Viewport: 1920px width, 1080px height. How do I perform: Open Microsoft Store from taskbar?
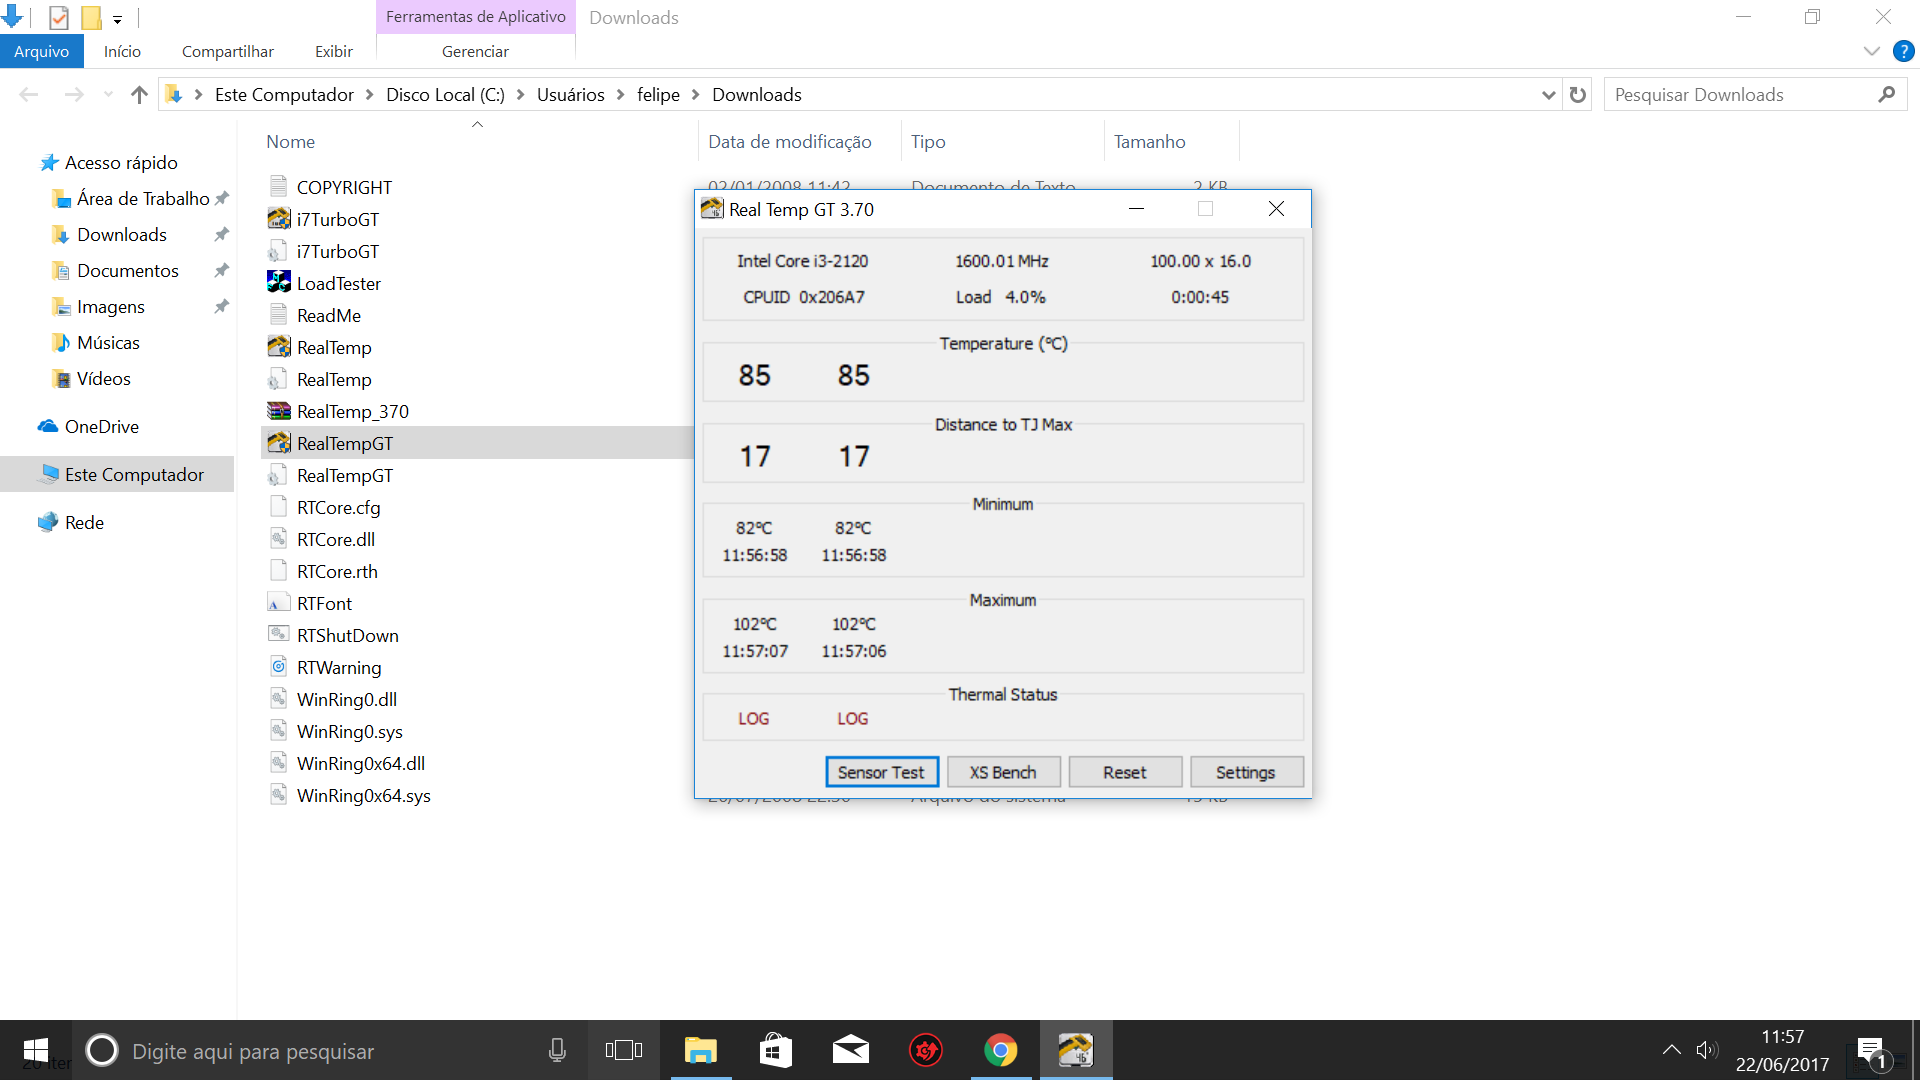click(x=776, y=1050)
